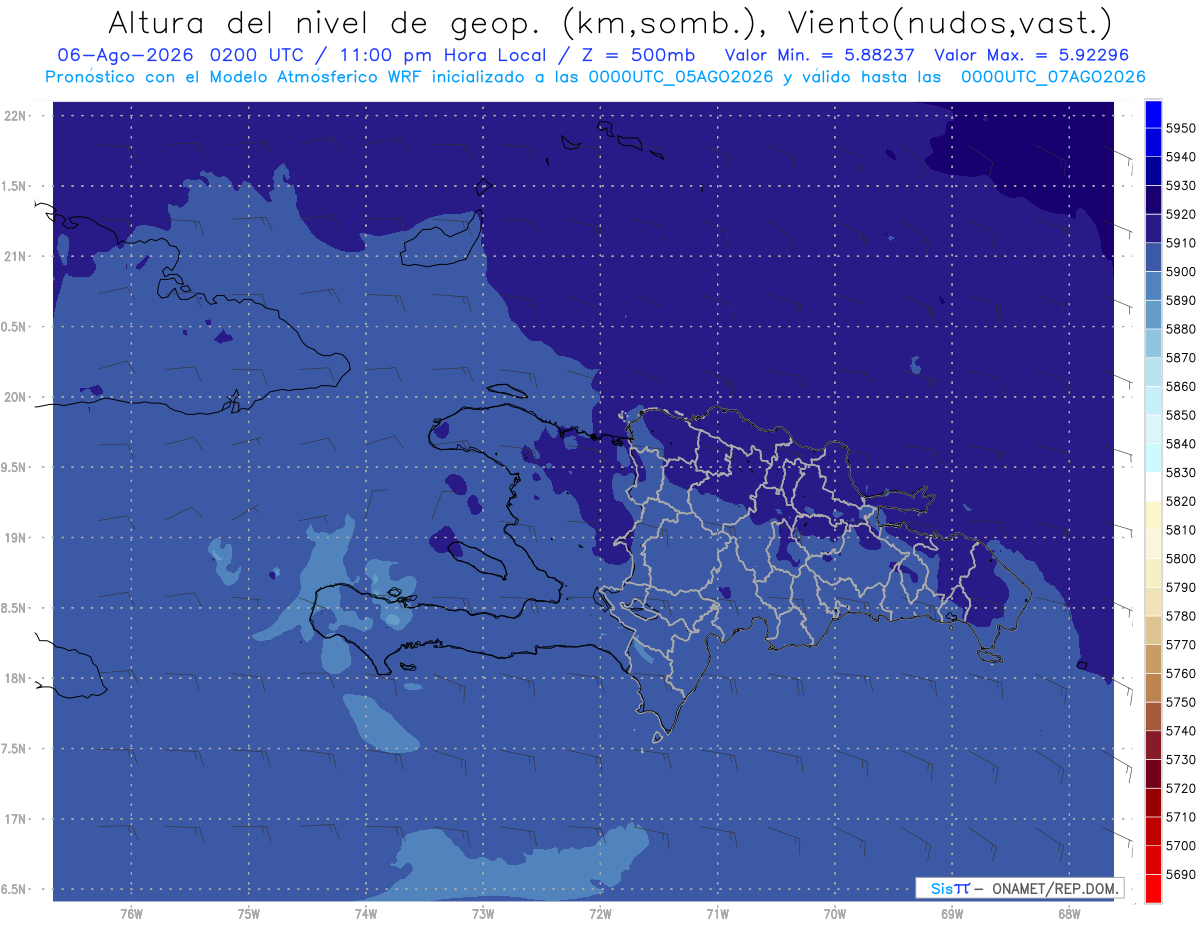Click the 5920 colorbar label
The height and width of the screenshot is (927, 1200).
[1181, 215]
